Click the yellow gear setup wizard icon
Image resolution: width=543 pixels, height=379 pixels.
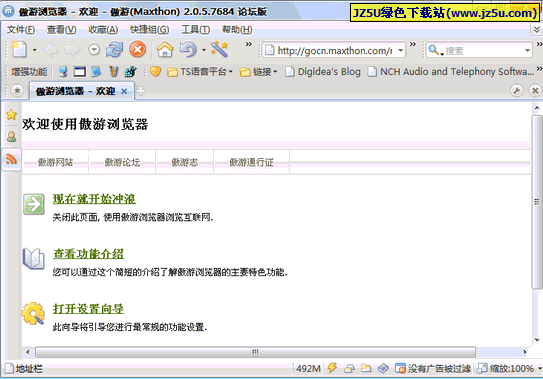33,314
